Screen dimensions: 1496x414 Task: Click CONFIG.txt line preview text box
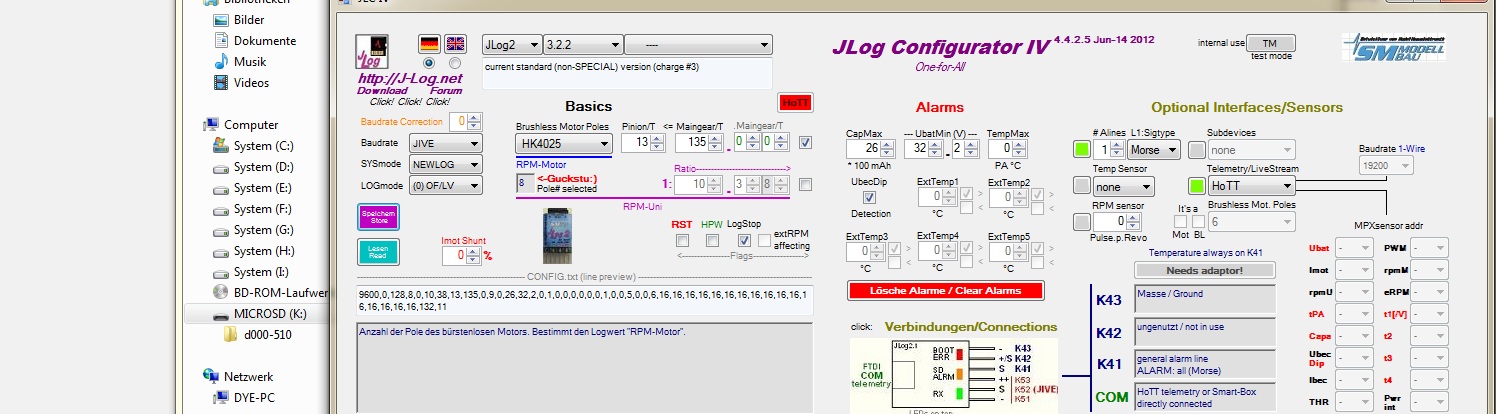585,301
